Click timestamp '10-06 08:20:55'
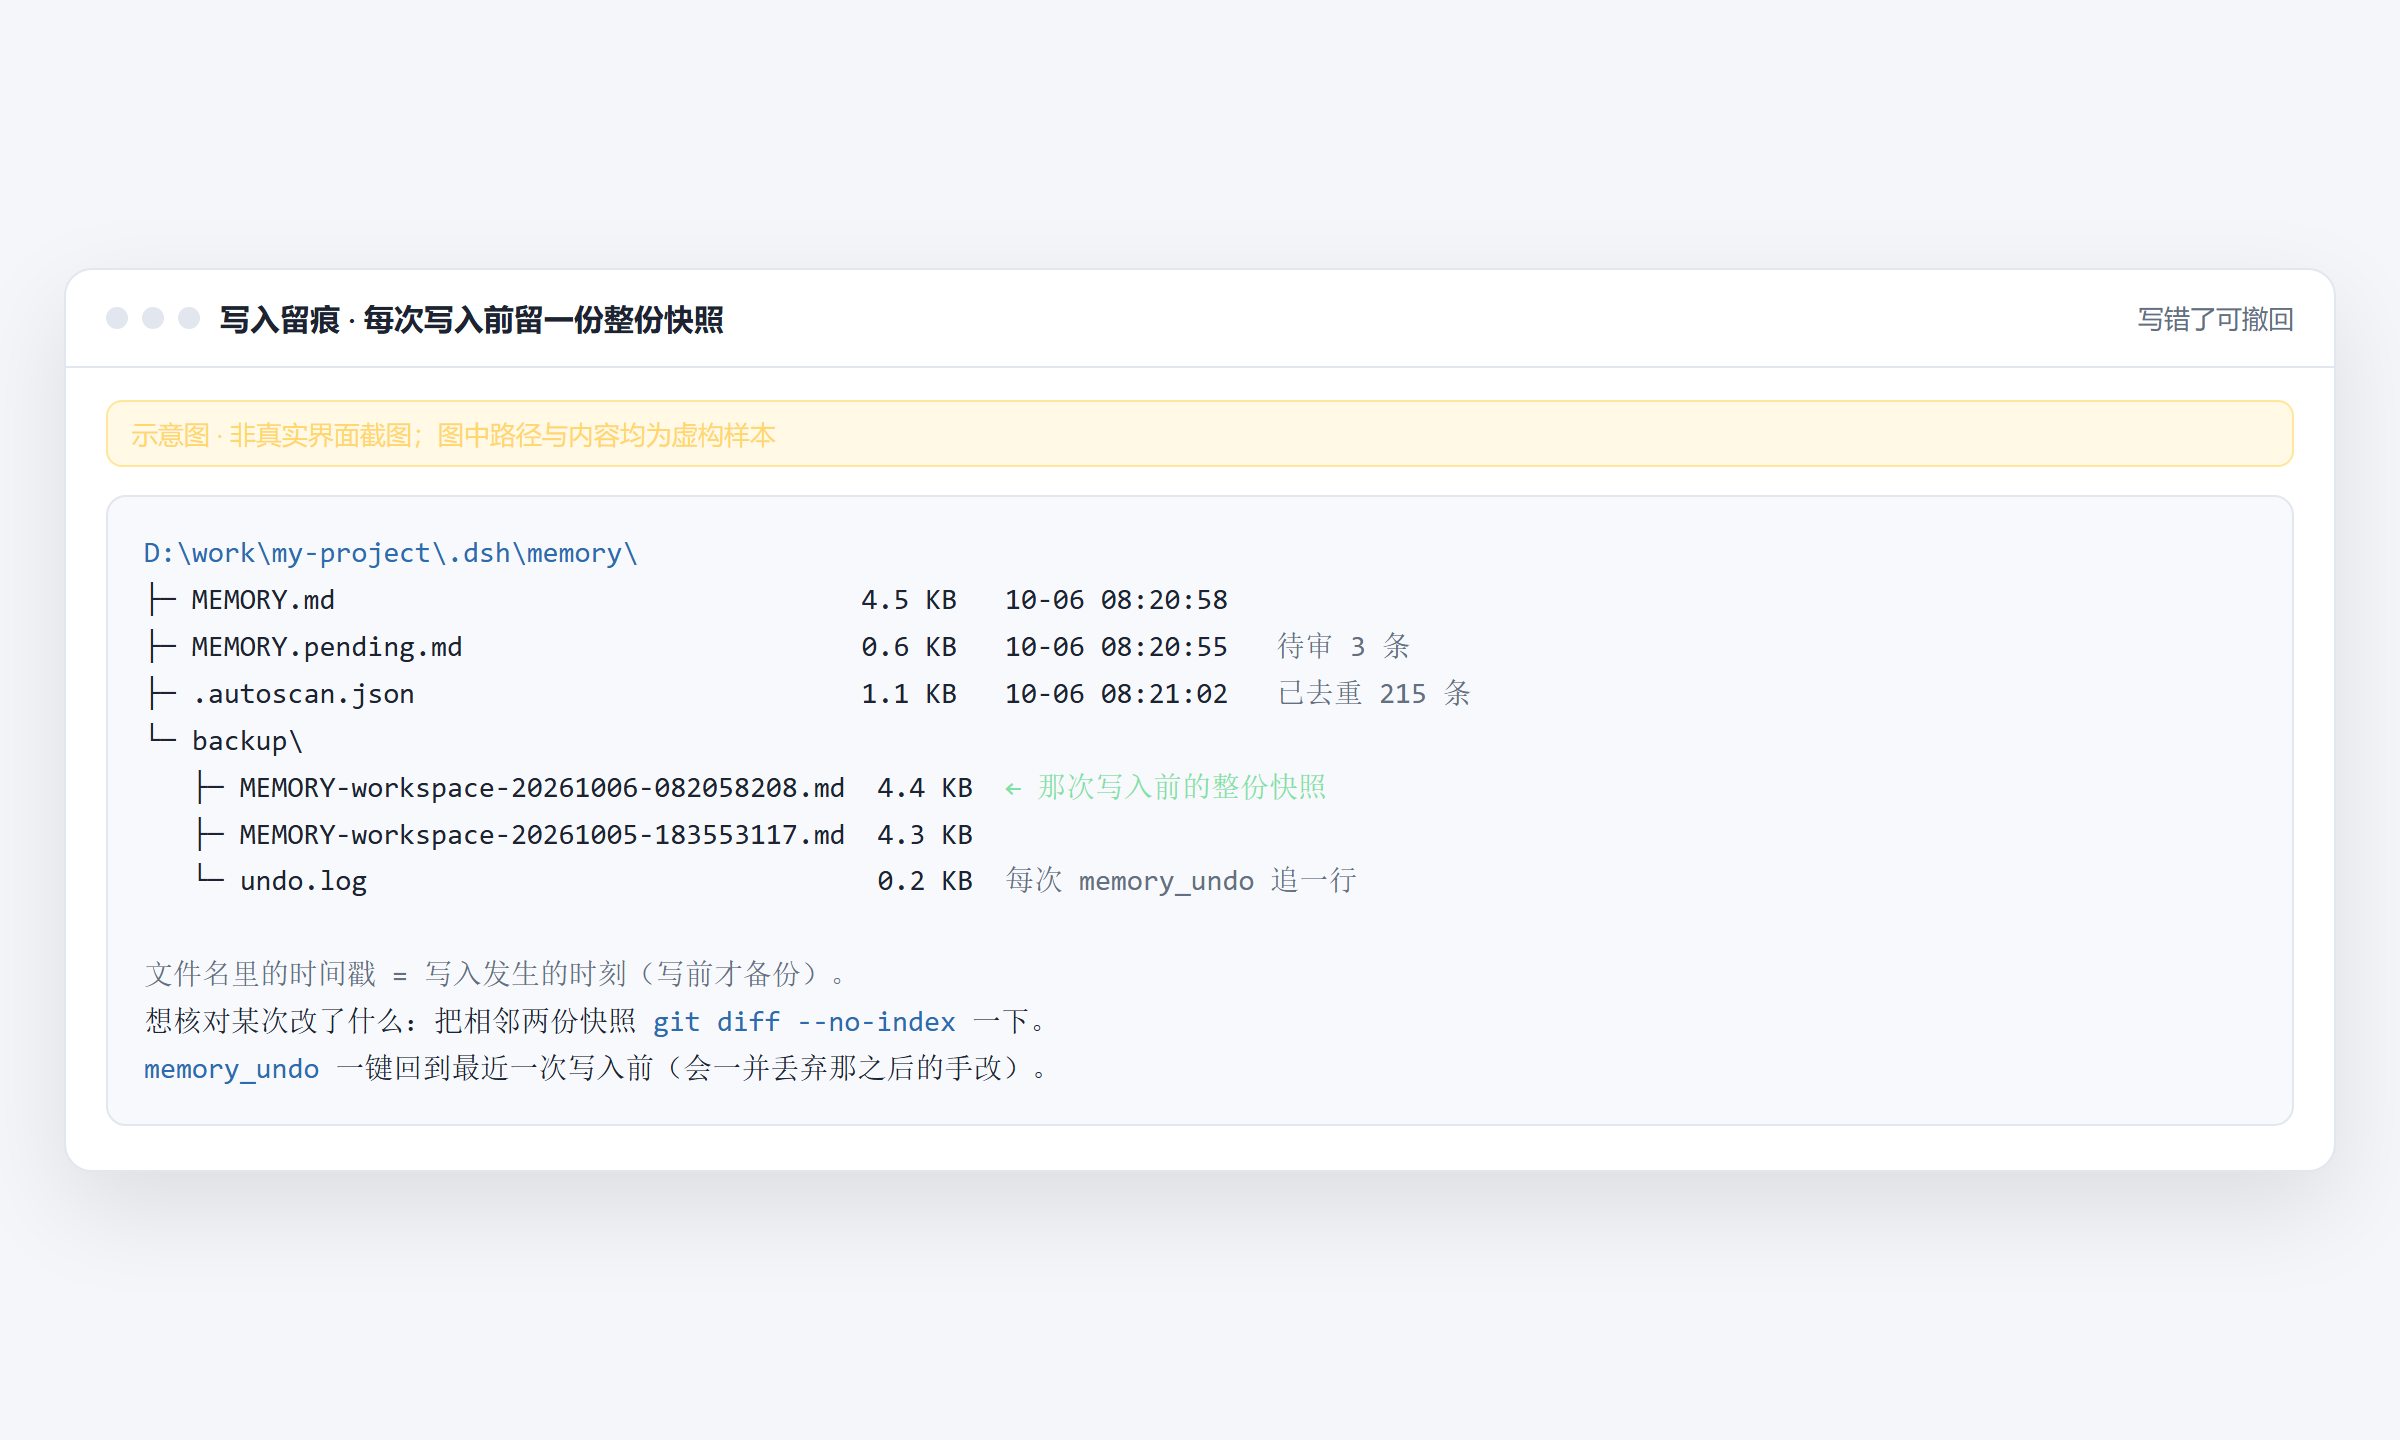 pyautogui.click(x=1116, y=647)
